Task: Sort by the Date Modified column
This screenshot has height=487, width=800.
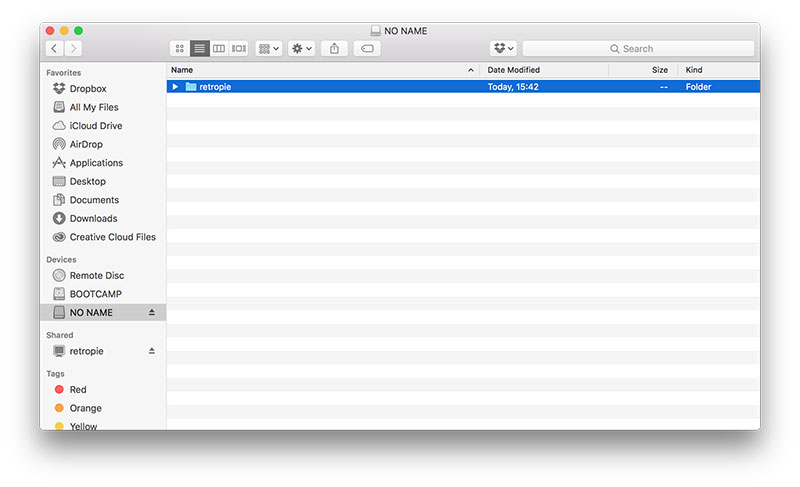Action: tap(513, 70)
